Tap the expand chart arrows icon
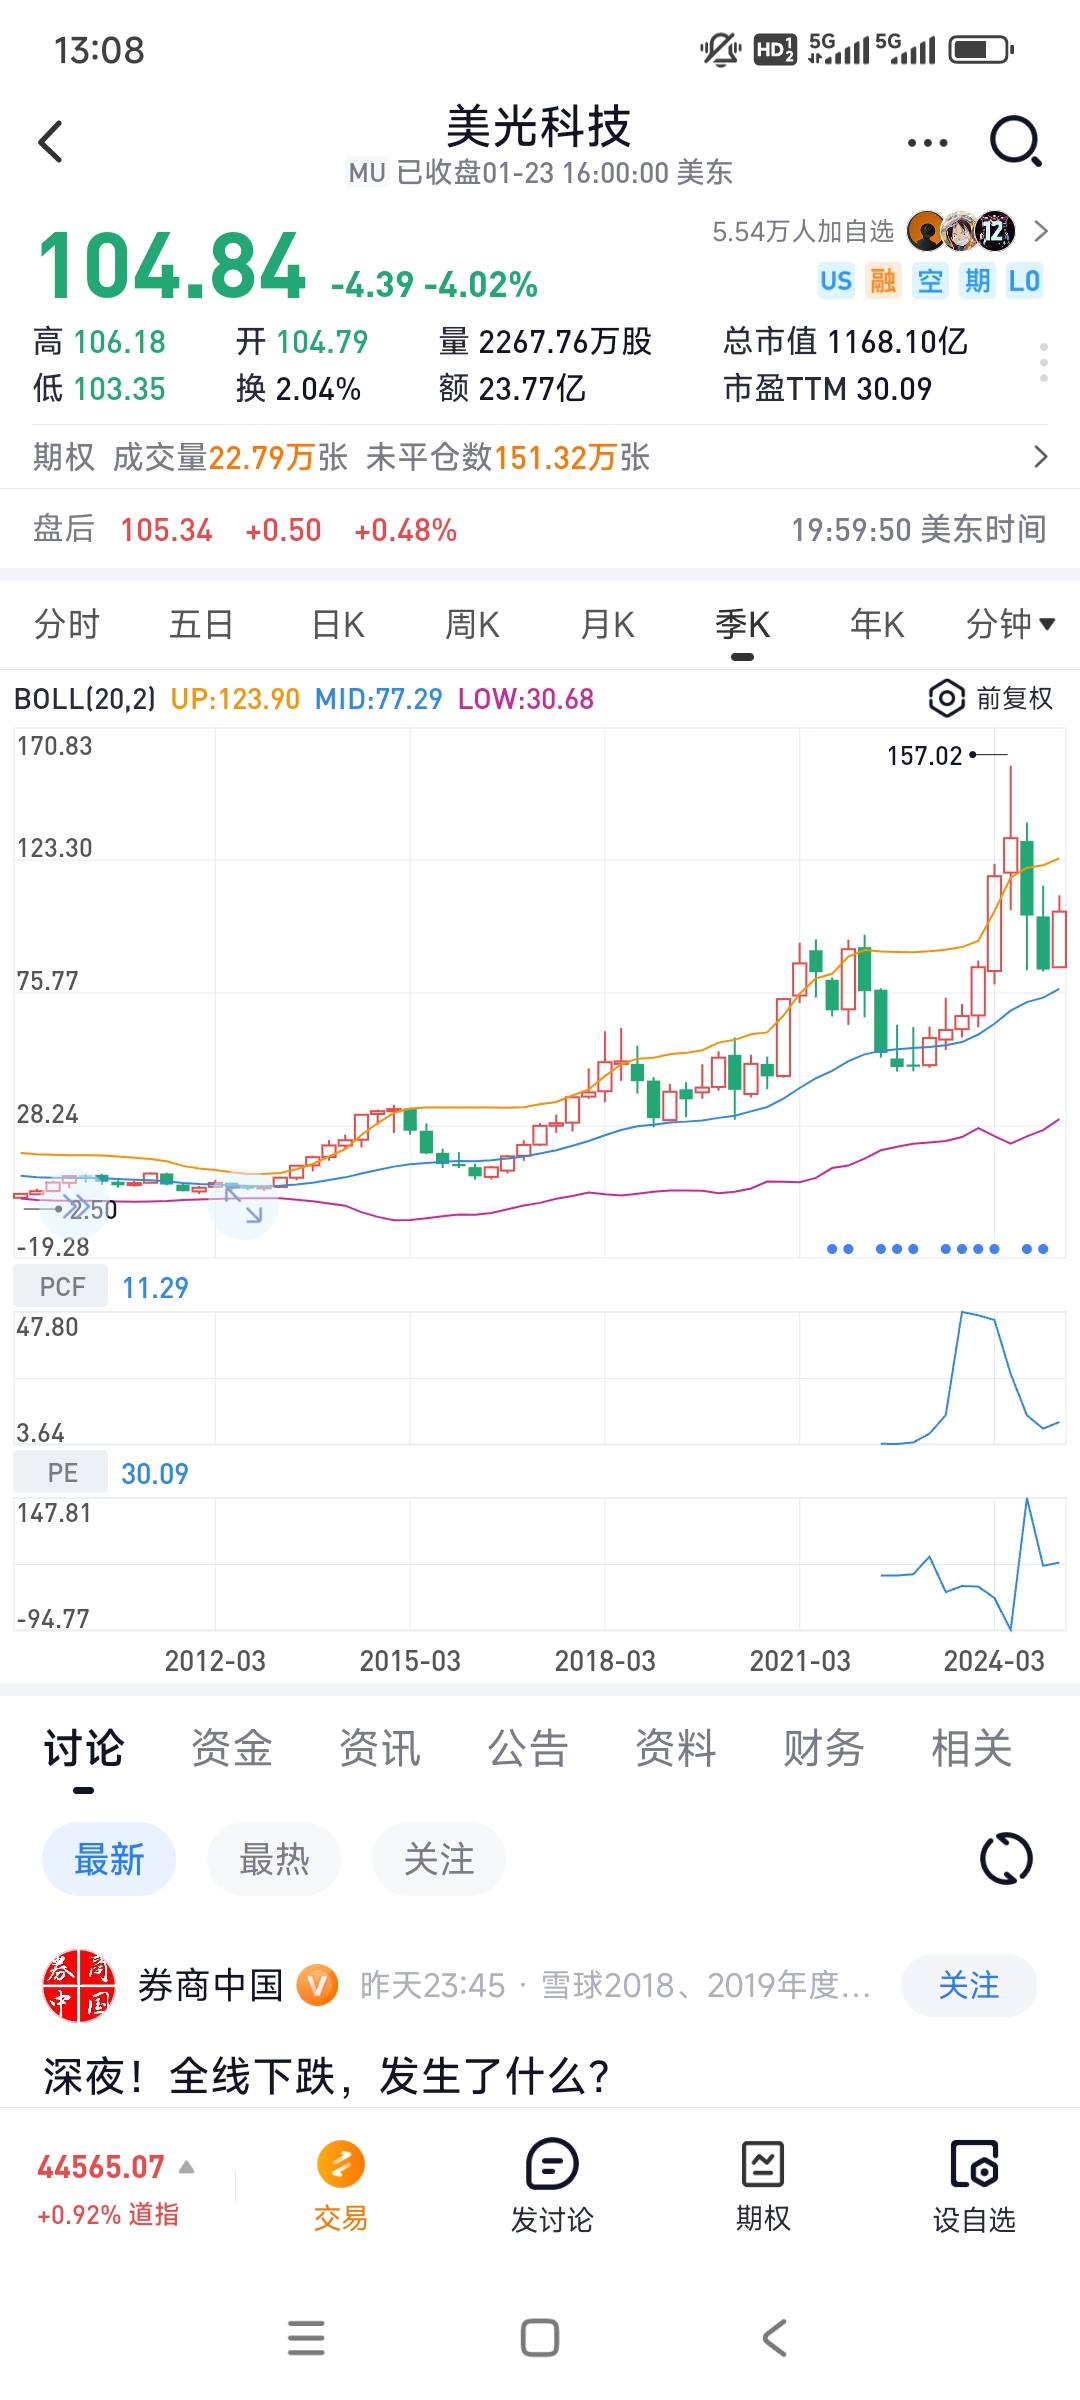1080x2400 pixels. [243, 1205]
